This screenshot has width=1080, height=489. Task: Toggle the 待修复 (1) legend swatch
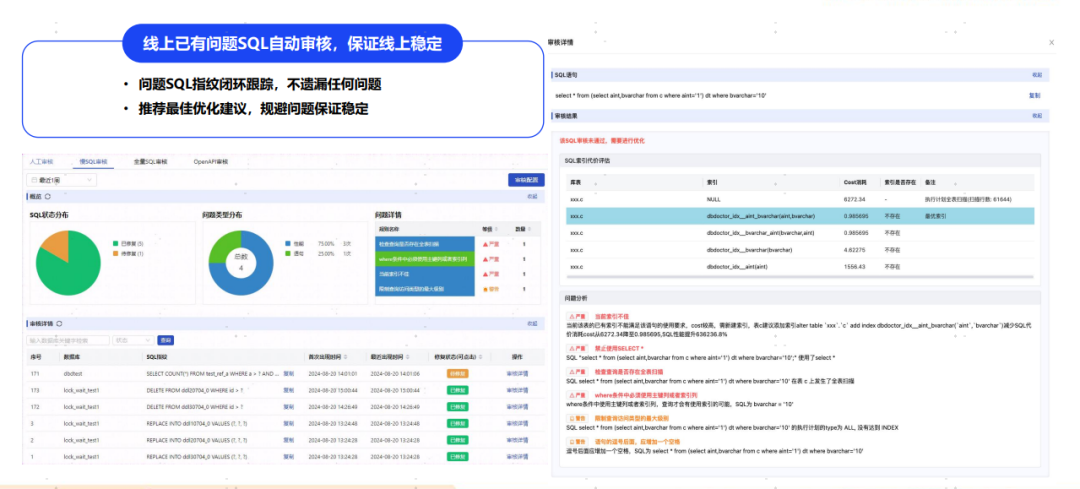pos(114,254)
